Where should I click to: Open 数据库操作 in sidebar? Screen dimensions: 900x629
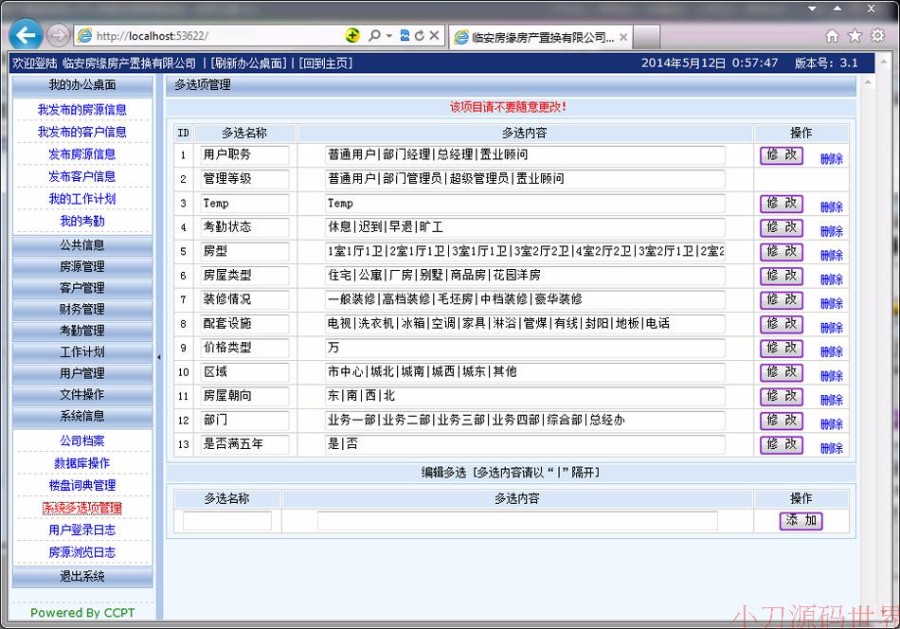click(x=82, y=463)
